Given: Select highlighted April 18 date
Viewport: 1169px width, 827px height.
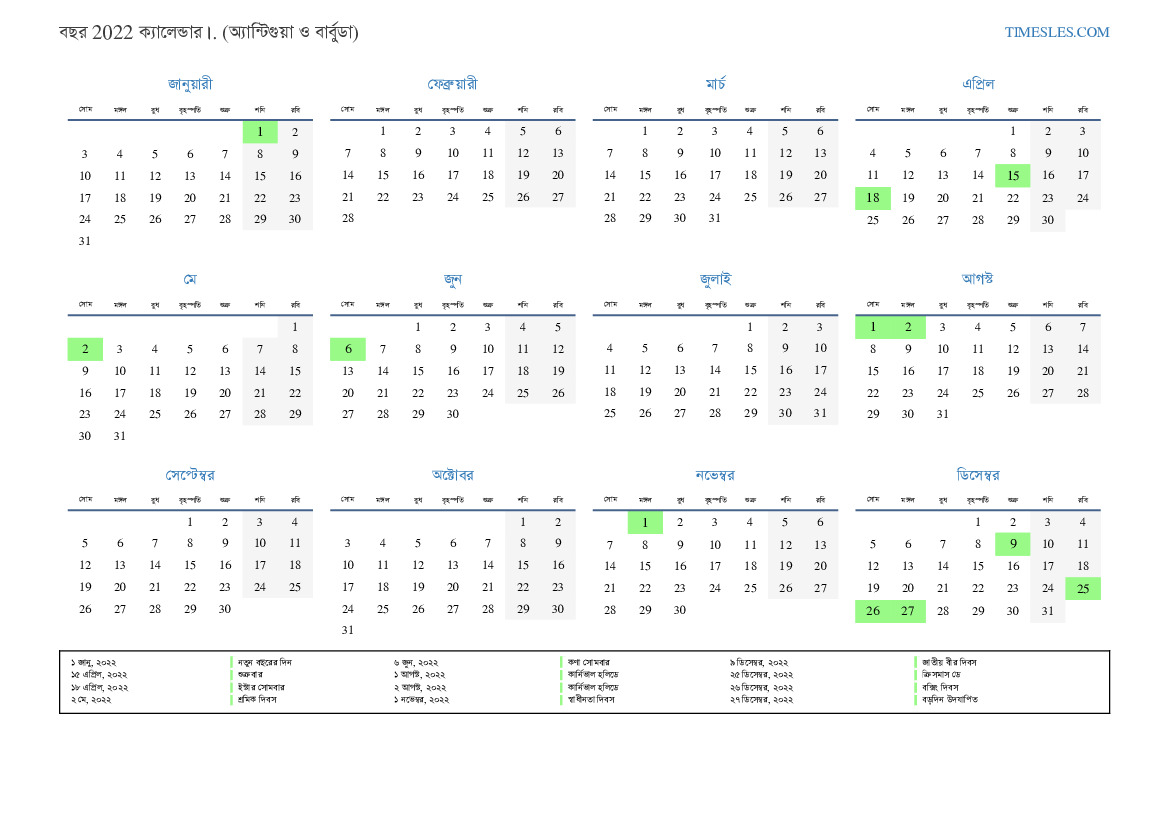Looking at the screenshot, I should tap(873, 198).
